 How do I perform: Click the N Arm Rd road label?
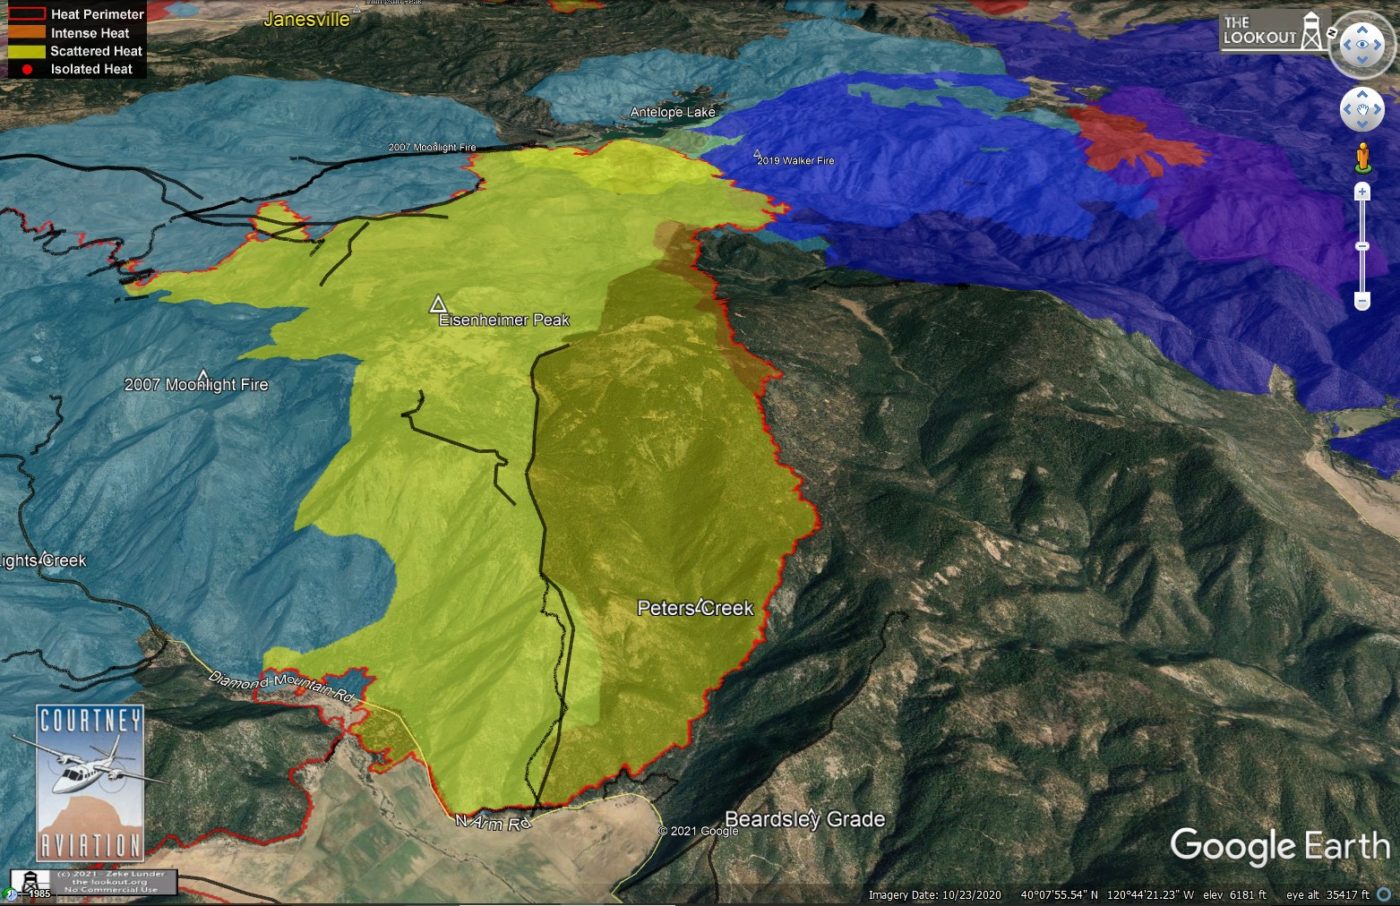coord(493,822)
